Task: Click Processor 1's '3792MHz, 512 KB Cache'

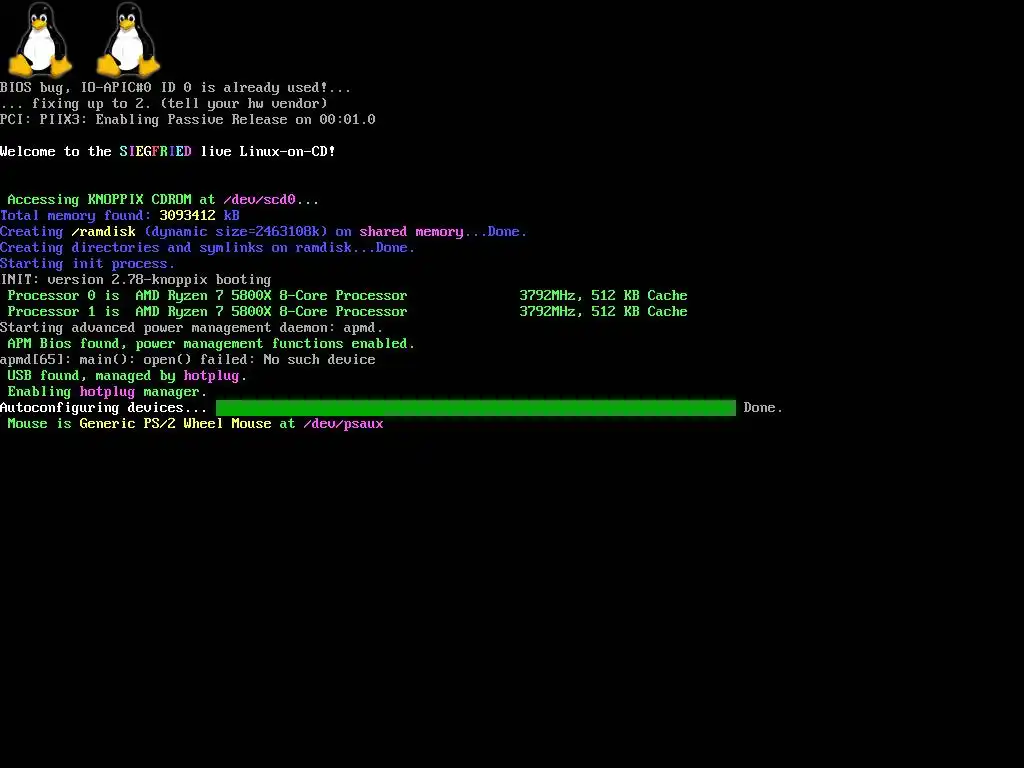Action: pos(603,312)
